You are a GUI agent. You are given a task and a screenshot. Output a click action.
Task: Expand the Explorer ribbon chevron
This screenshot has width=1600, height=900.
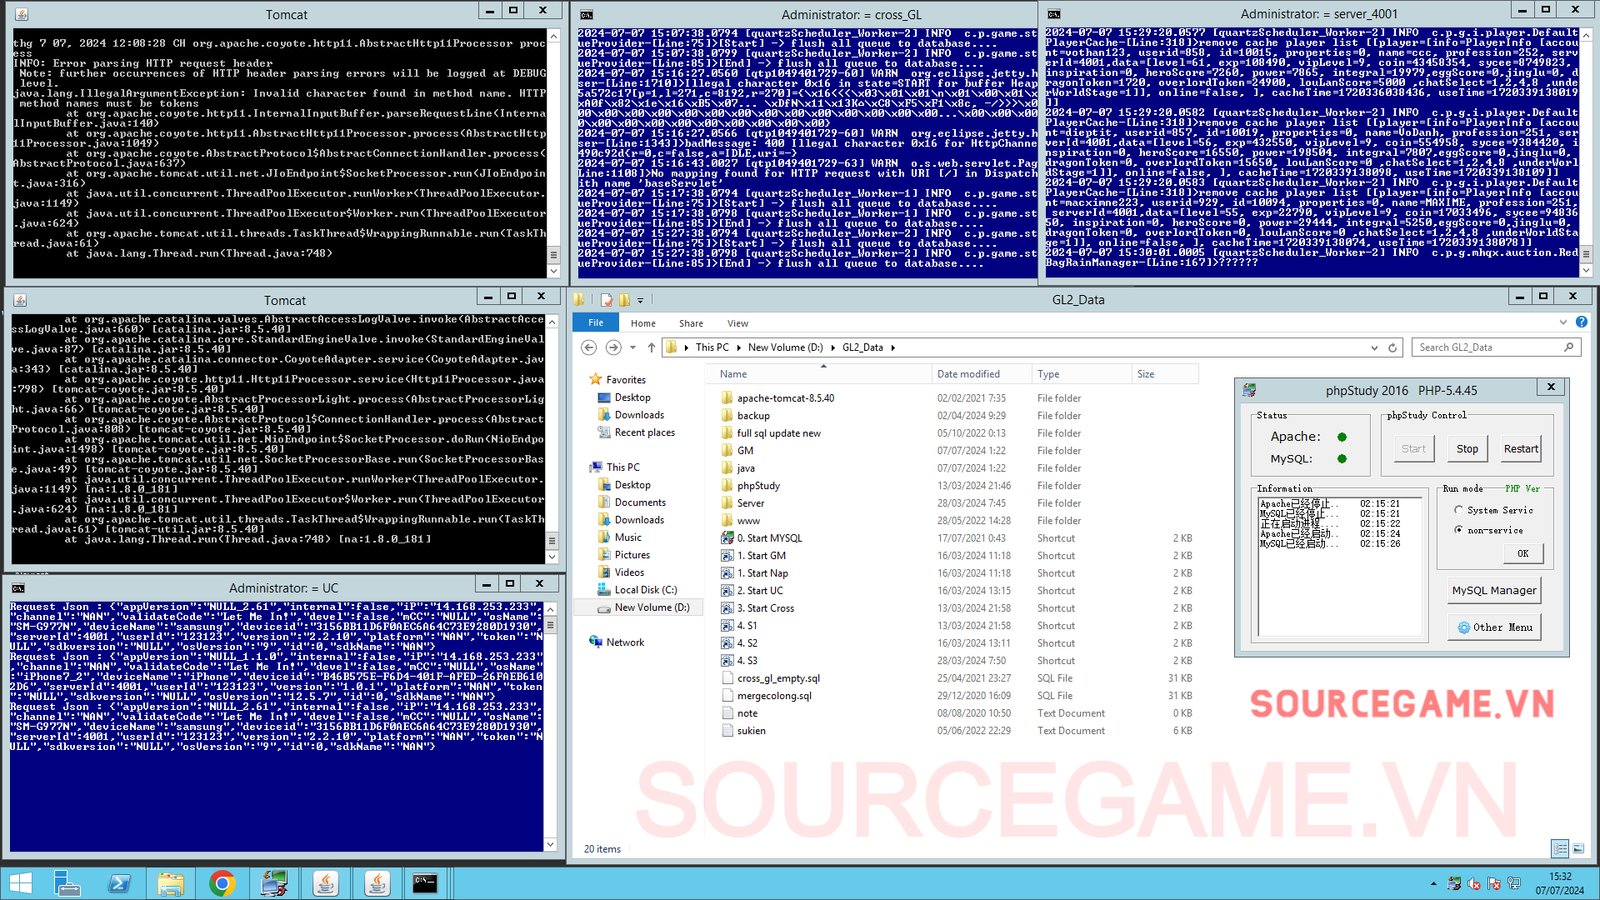(1563, 323)
